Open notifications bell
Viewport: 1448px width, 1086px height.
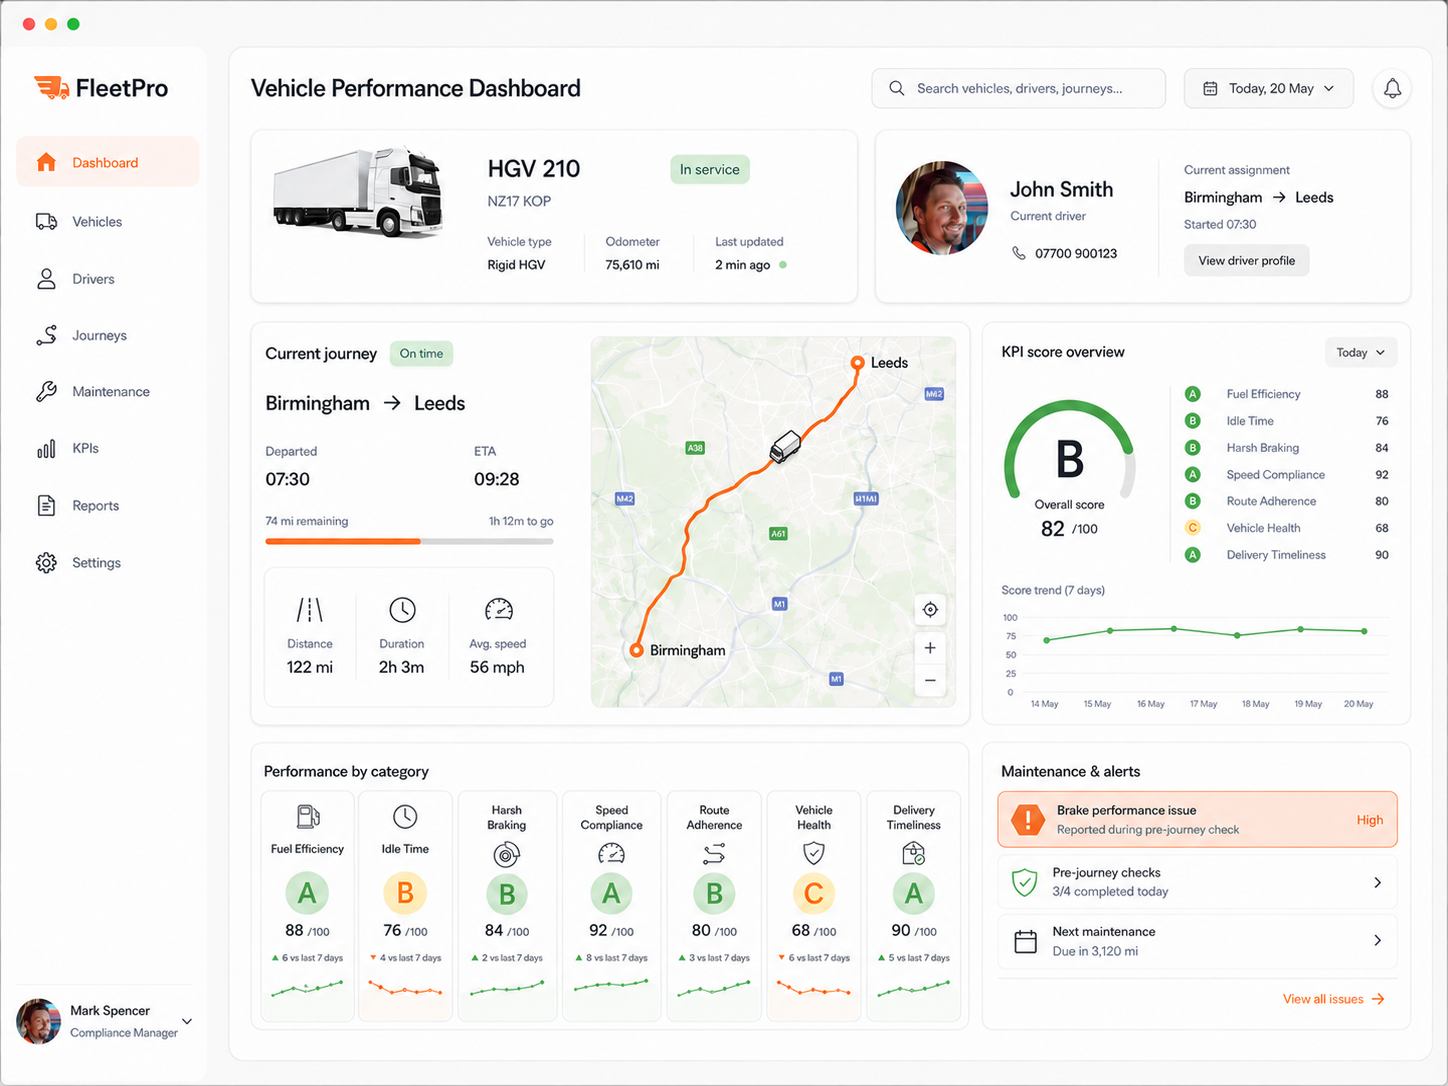[x=1392, y=88]
